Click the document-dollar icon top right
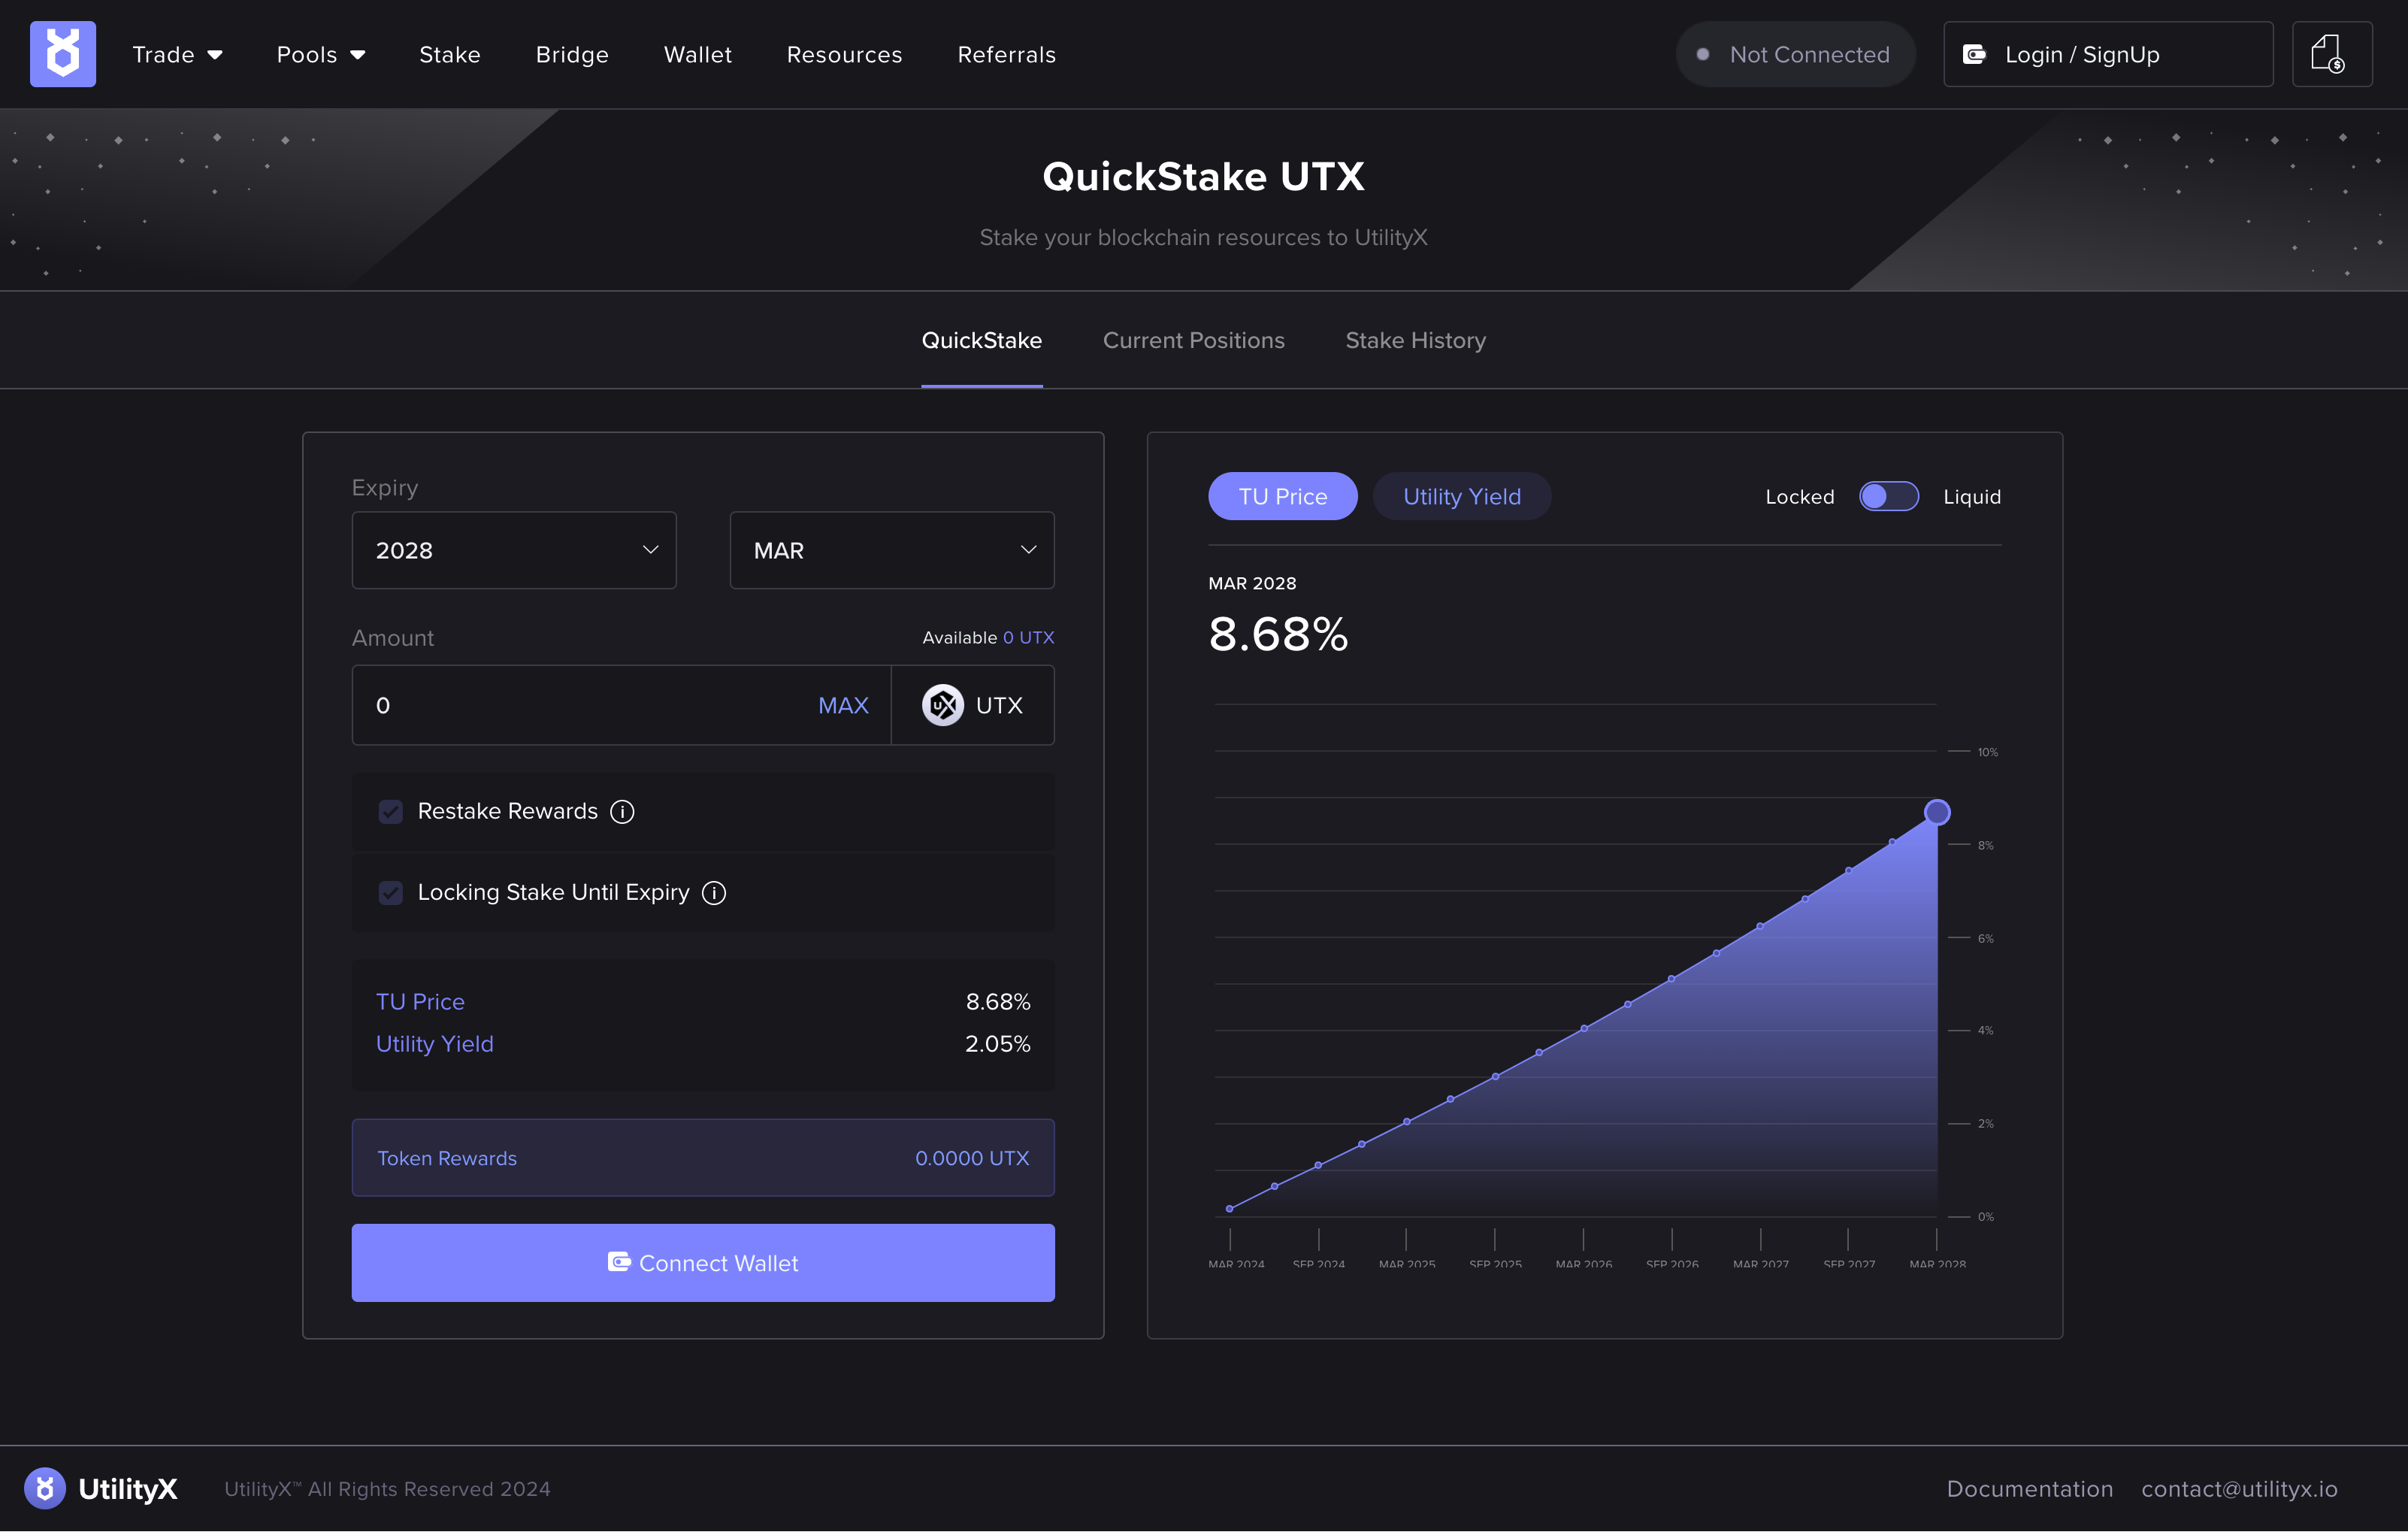Image resolution: width=2408 pixels, height=1532 pixels. [x=2331, y=54]
